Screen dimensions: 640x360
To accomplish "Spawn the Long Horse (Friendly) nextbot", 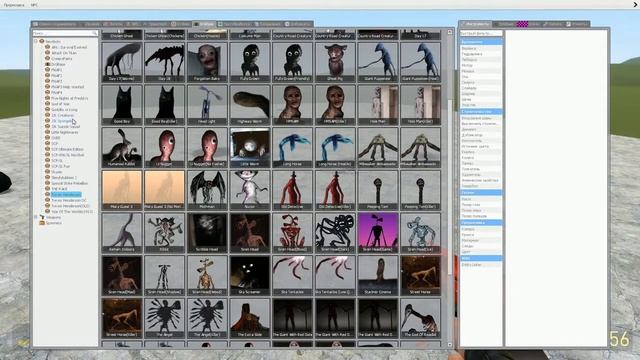I will pyautogui.click(x=335, y=147).
